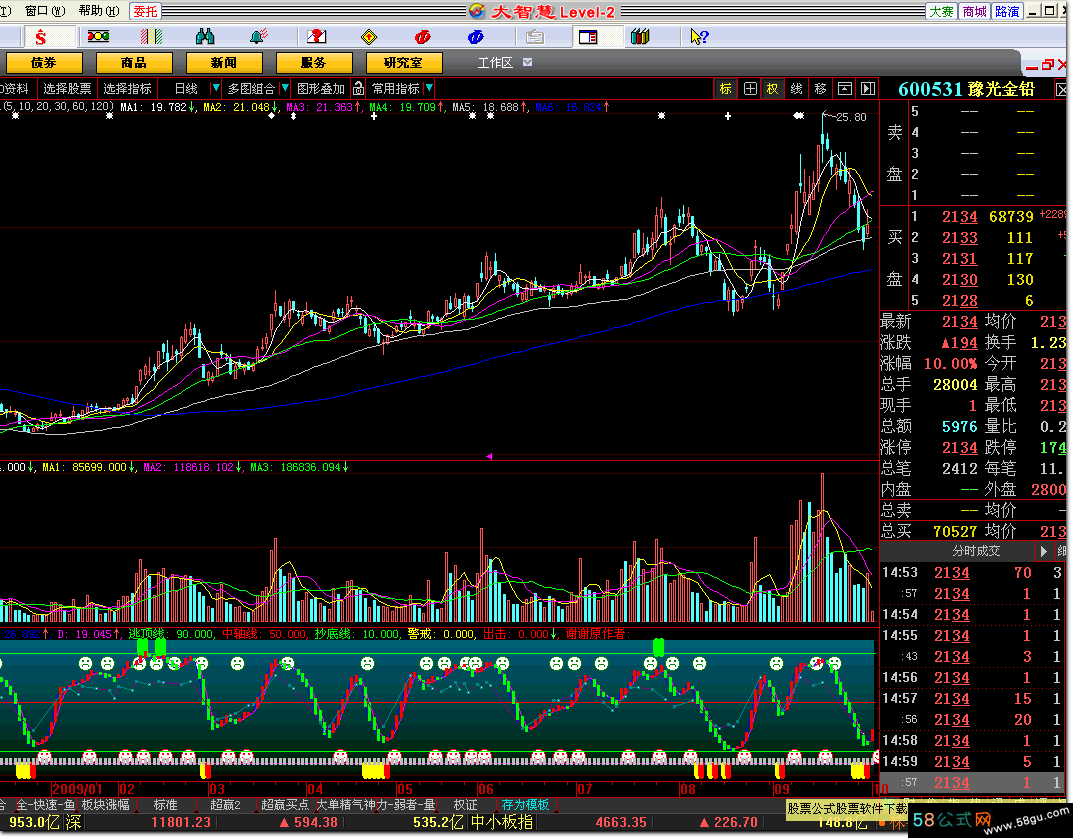Click the skip-to-end arrow icon
Screen dimensions: 1073x838
(868, 88)
